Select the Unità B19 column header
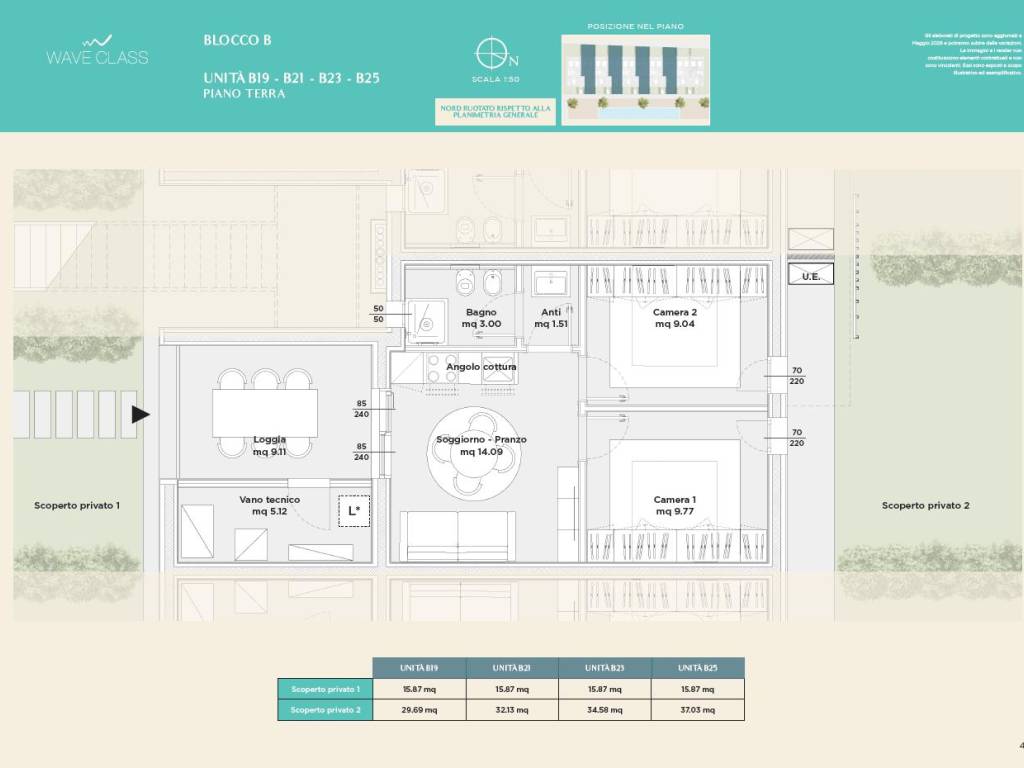 (x=419, y=668)
